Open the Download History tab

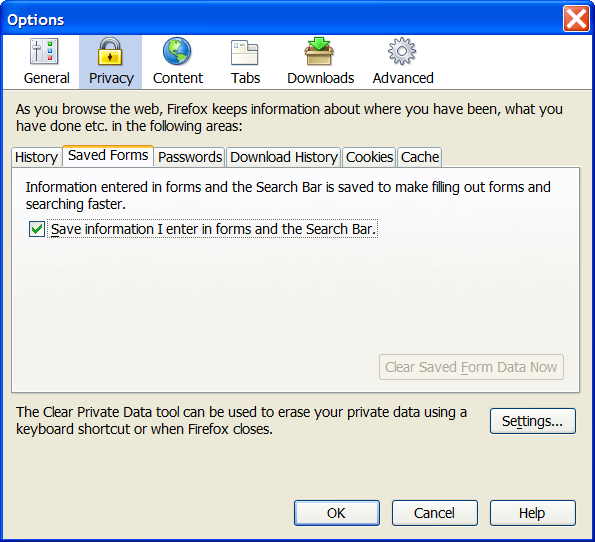click(284, 157)
